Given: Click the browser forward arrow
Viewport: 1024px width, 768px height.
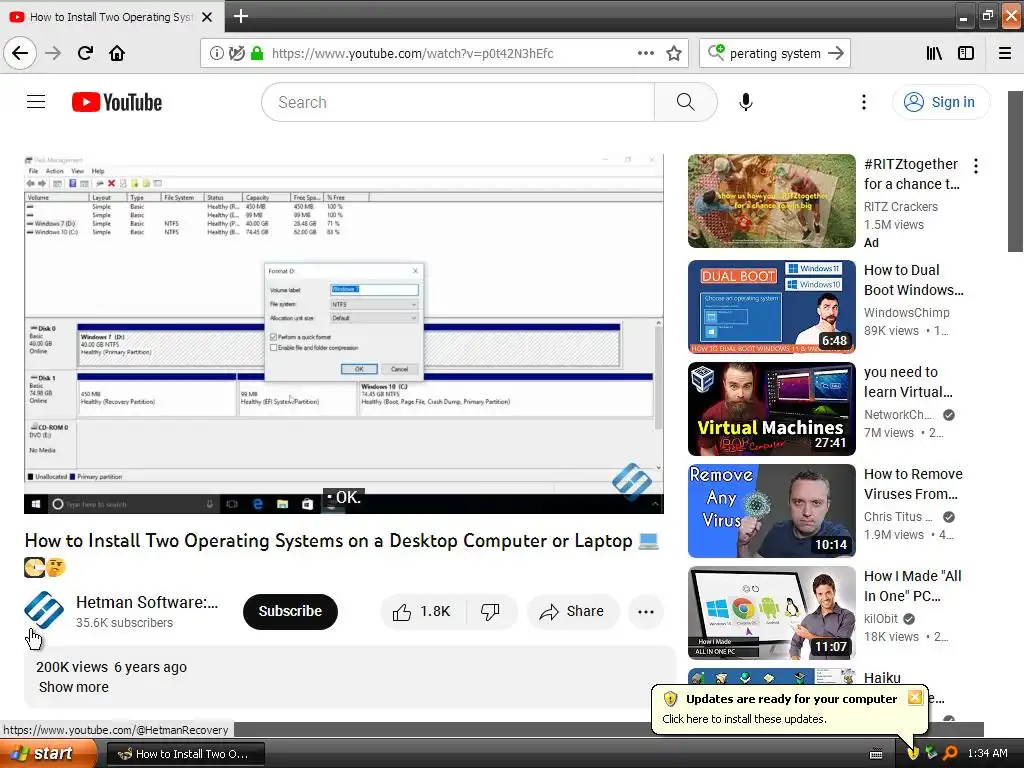Looking at the screenshot, I should 53,53.
